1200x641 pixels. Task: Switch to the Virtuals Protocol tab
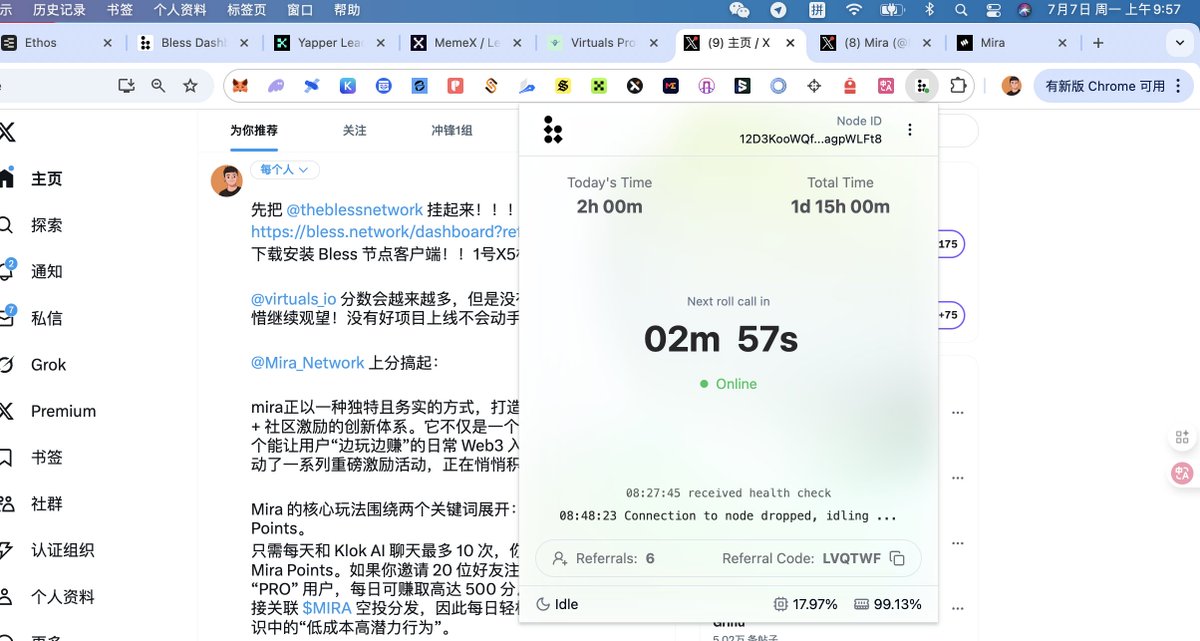602,43
